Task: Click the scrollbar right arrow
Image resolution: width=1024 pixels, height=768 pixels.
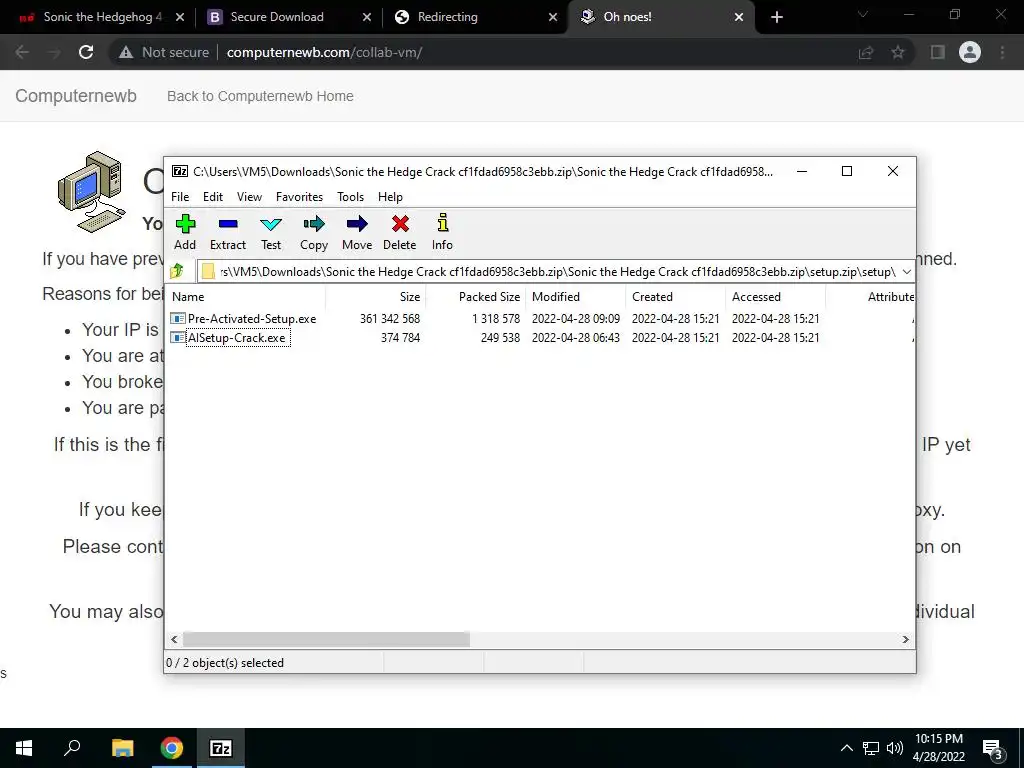Action: (x=906, y=639)
